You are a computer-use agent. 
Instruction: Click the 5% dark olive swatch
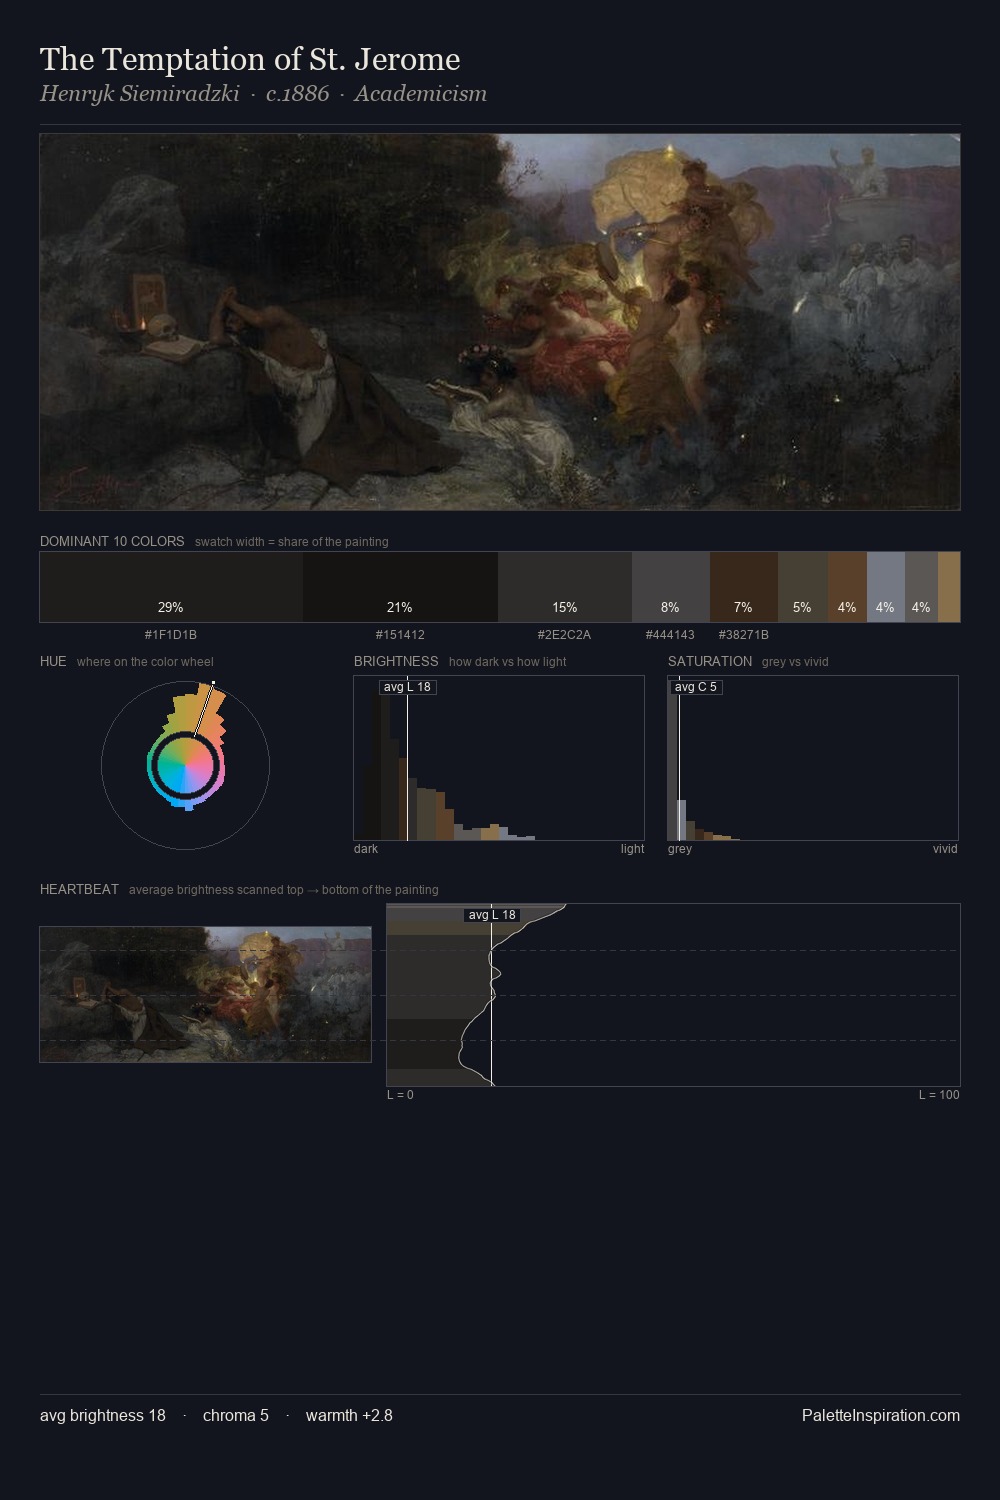803,587
